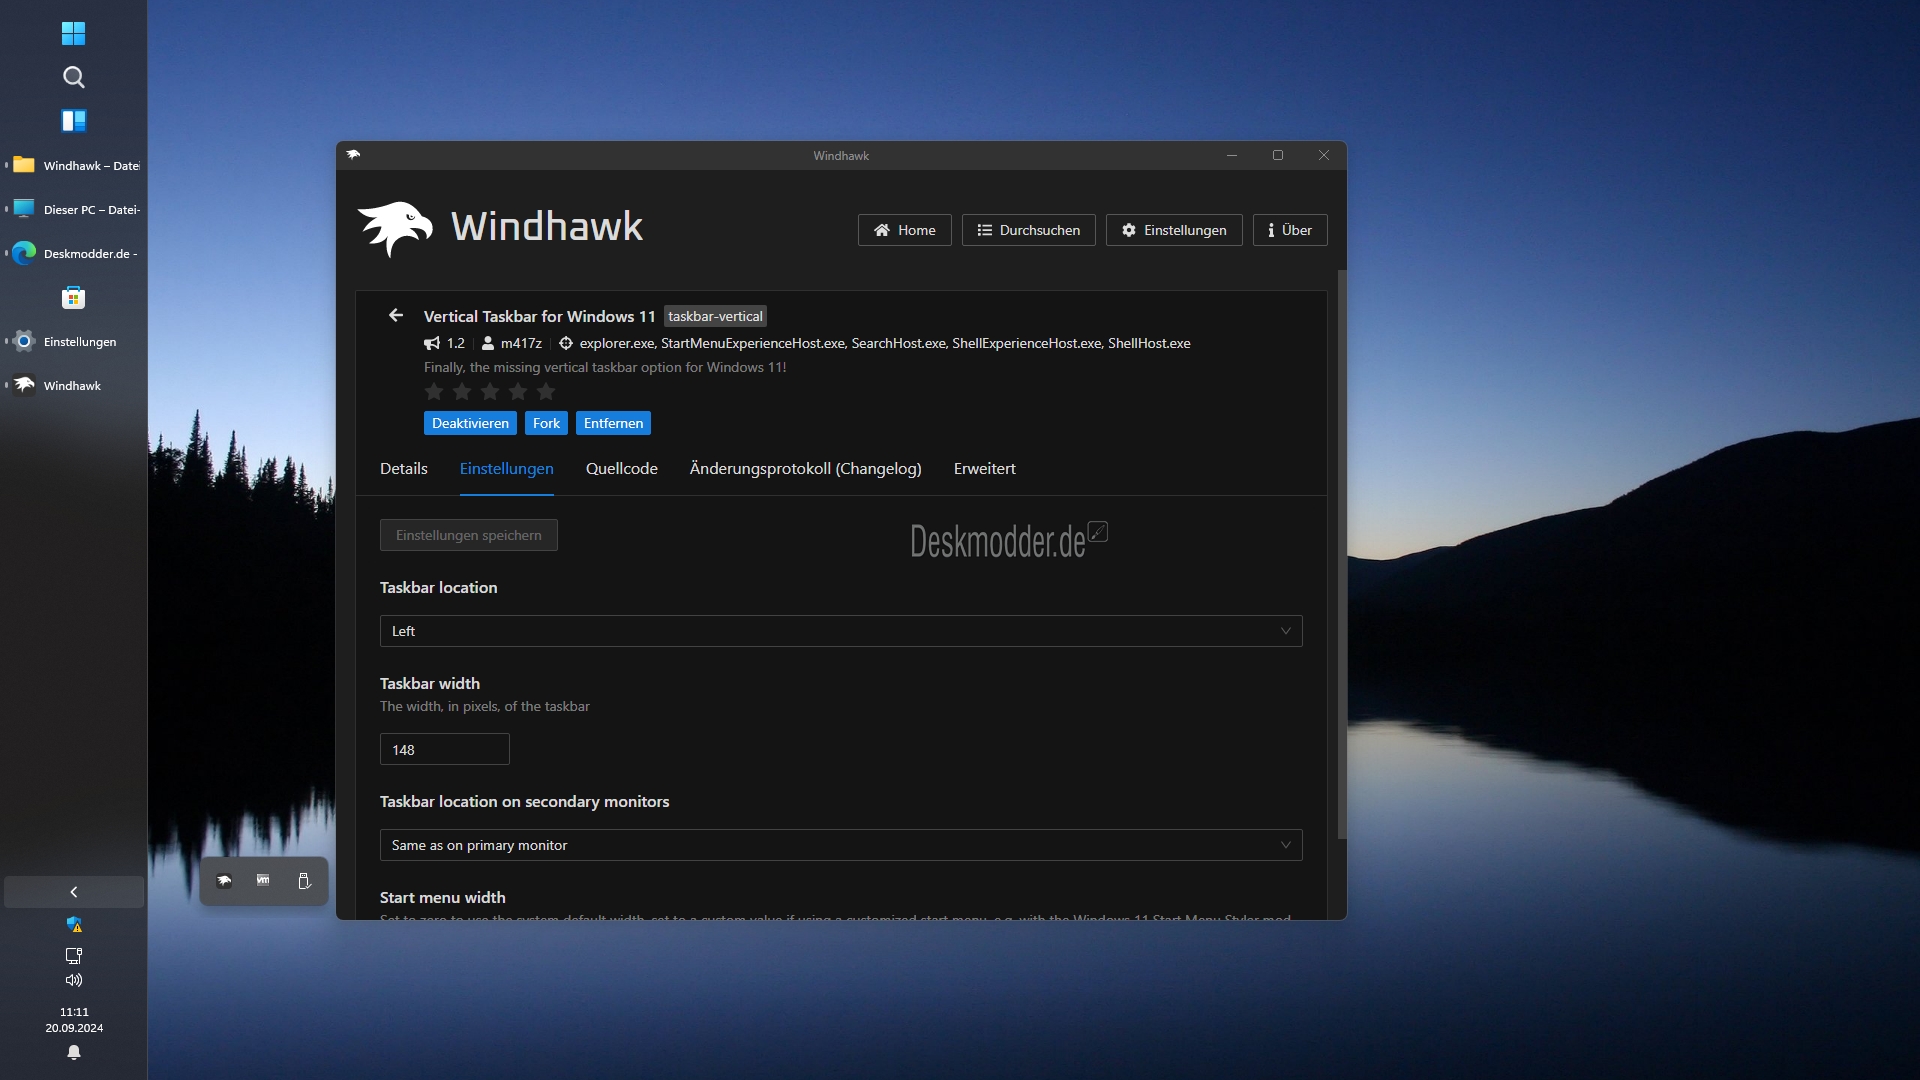Image resolution: width=1920 pixels, height=1080 pixels.
Task: Open notification bell in taskbar
Action: click(74, 1052)
